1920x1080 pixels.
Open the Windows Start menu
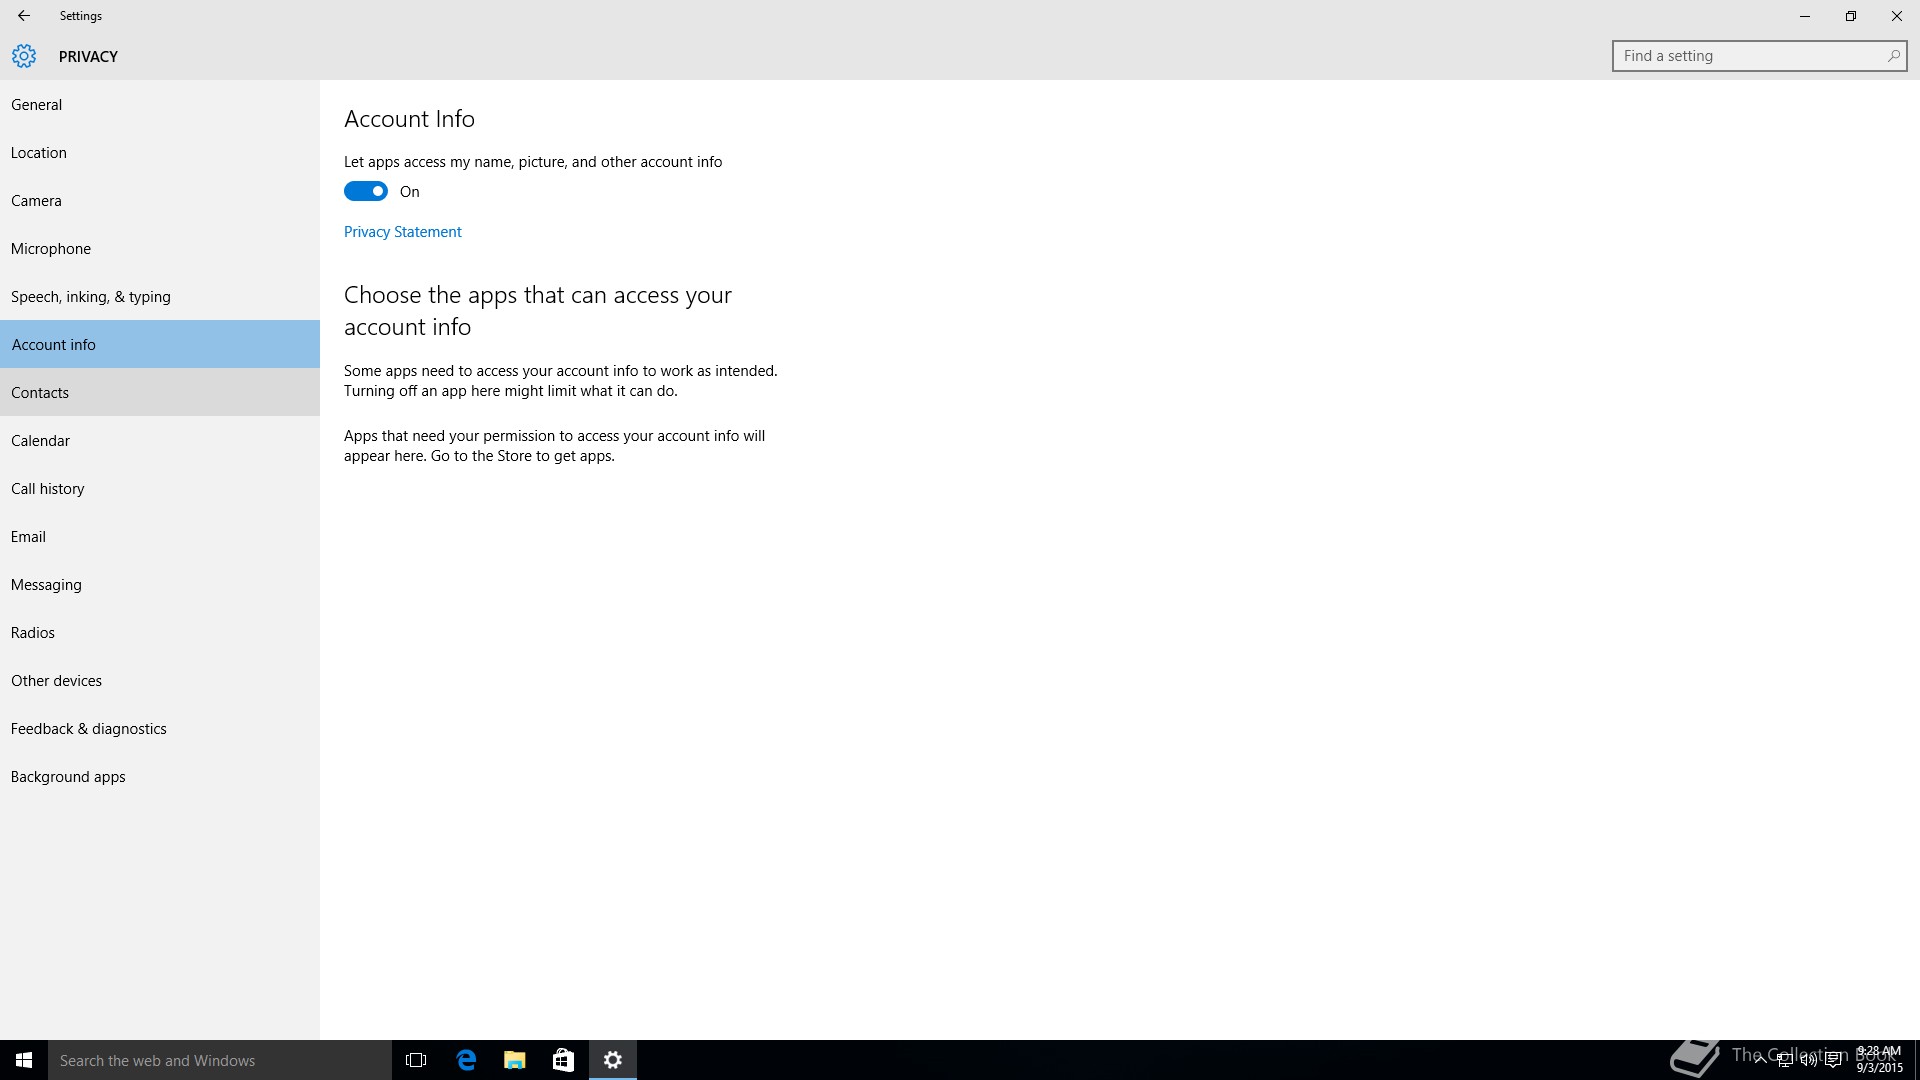click(24, 1060)
